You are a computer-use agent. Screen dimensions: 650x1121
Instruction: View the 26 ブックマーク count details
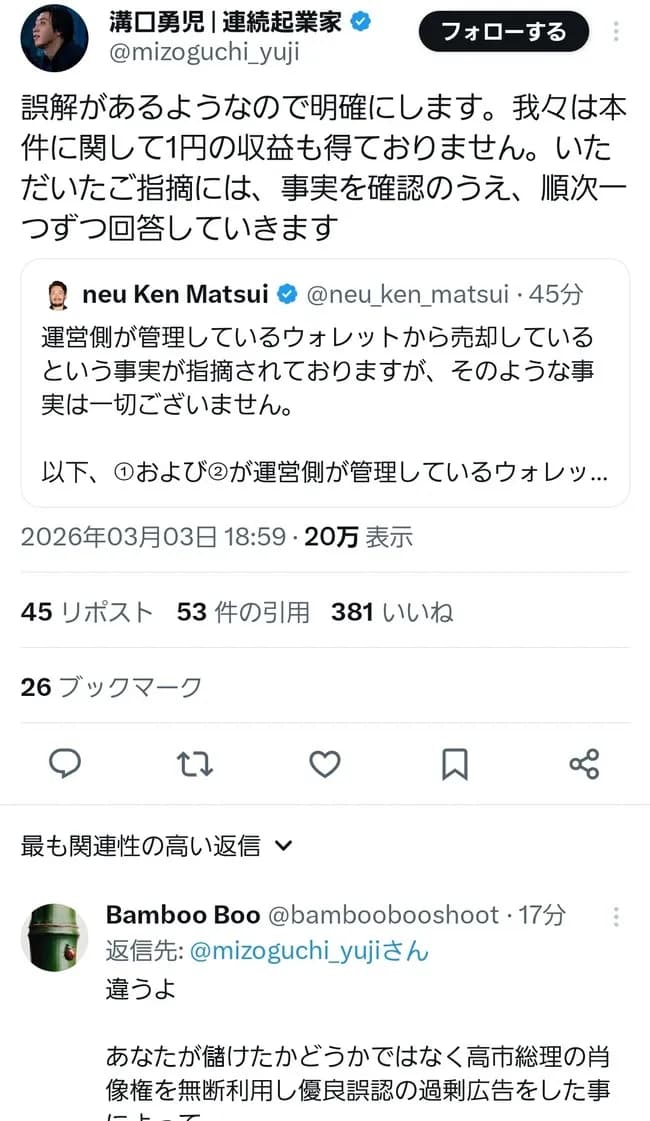pyautogui.click(x=110, y=687)
